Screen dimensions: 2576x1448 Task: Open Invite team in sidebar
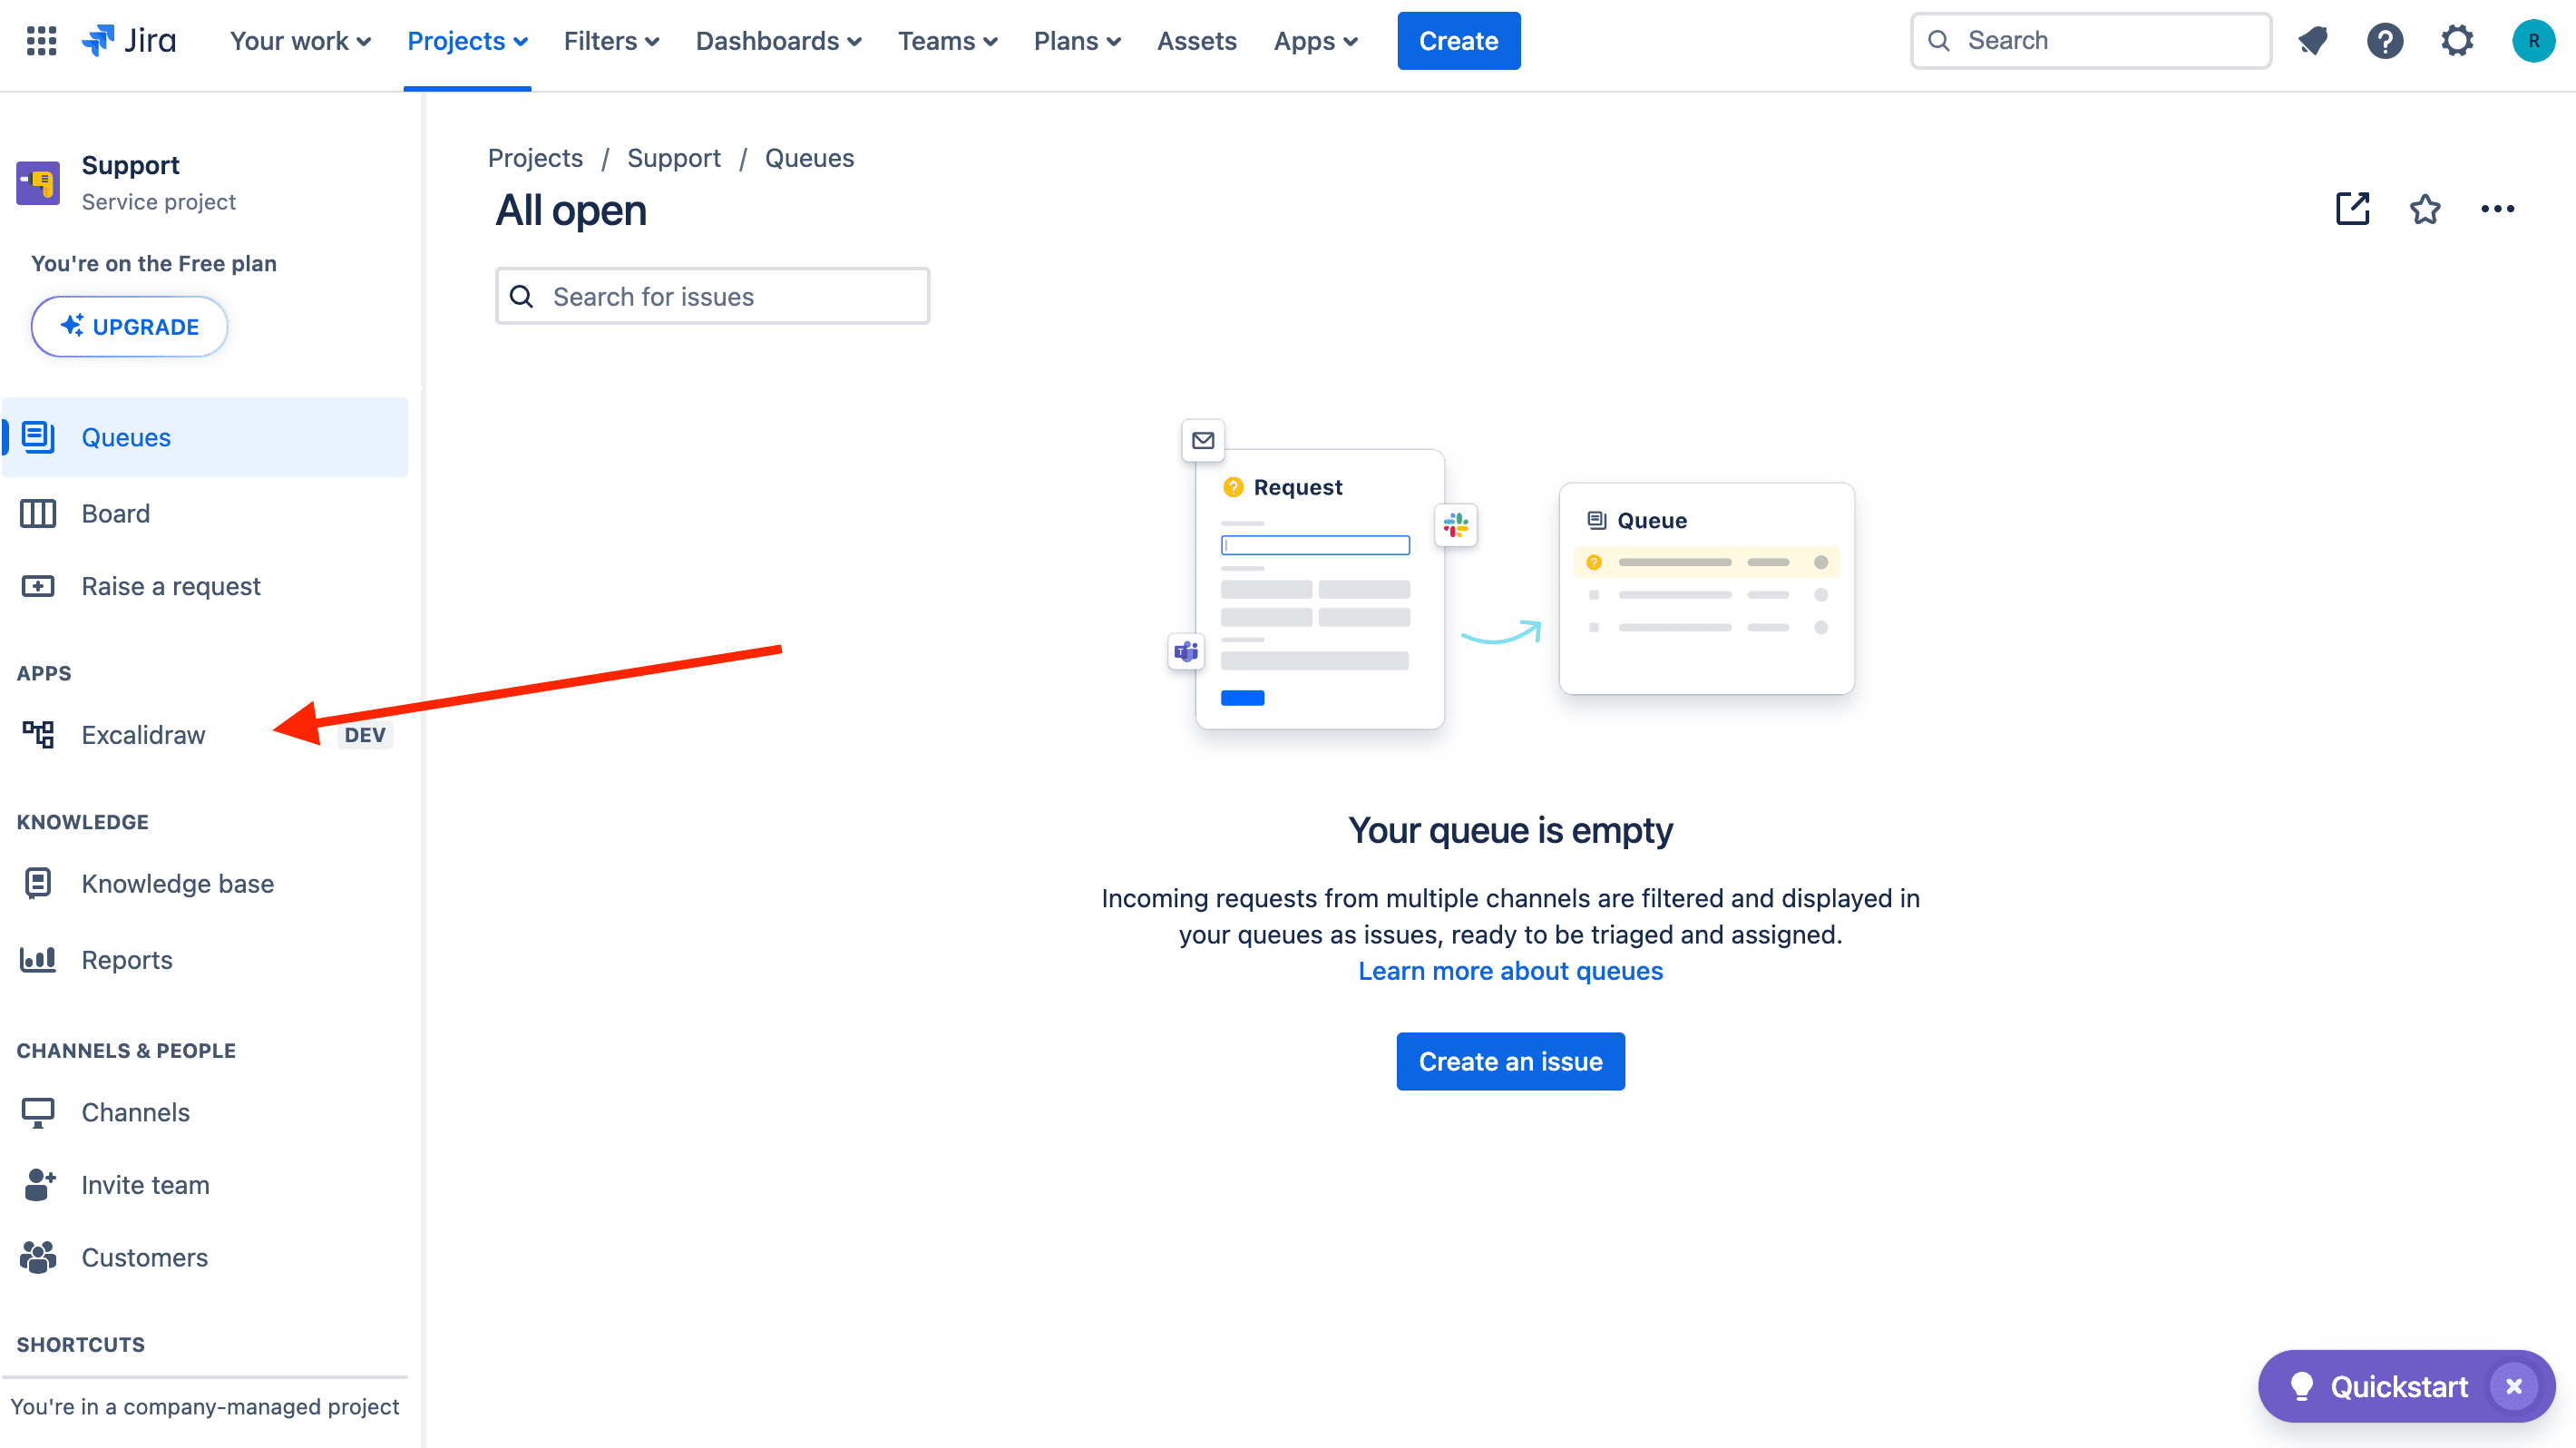(x=205, y=1184)
